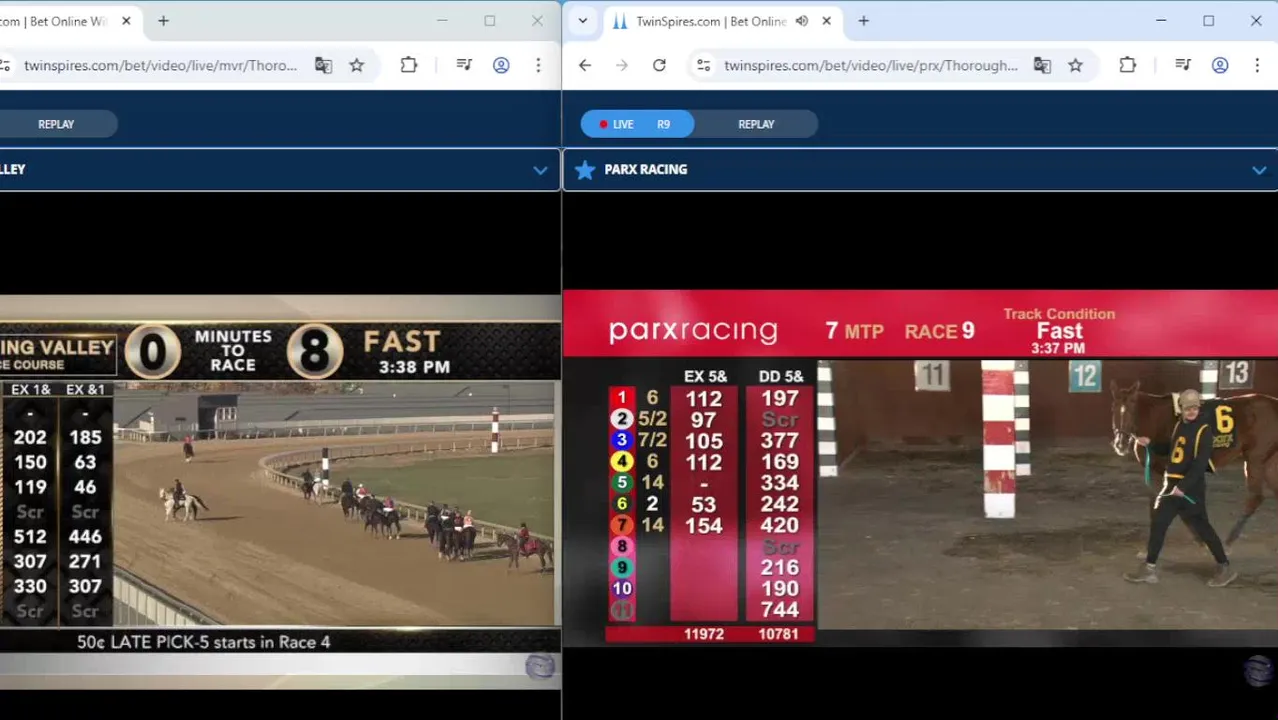Screen dimensions: 1278x720
Task: View site information icon in right window
Action: click(704, 65)
